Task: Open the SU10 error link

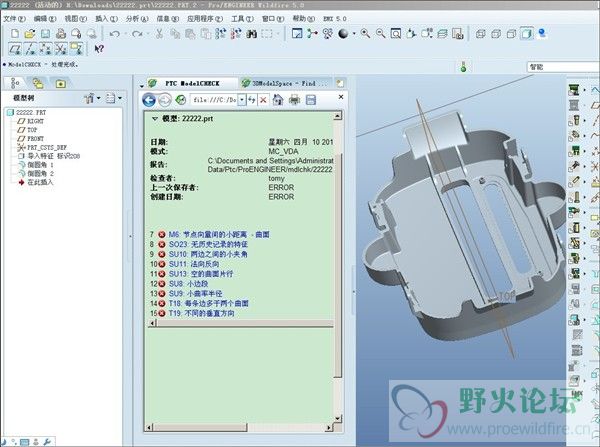Action: [208, 254]
